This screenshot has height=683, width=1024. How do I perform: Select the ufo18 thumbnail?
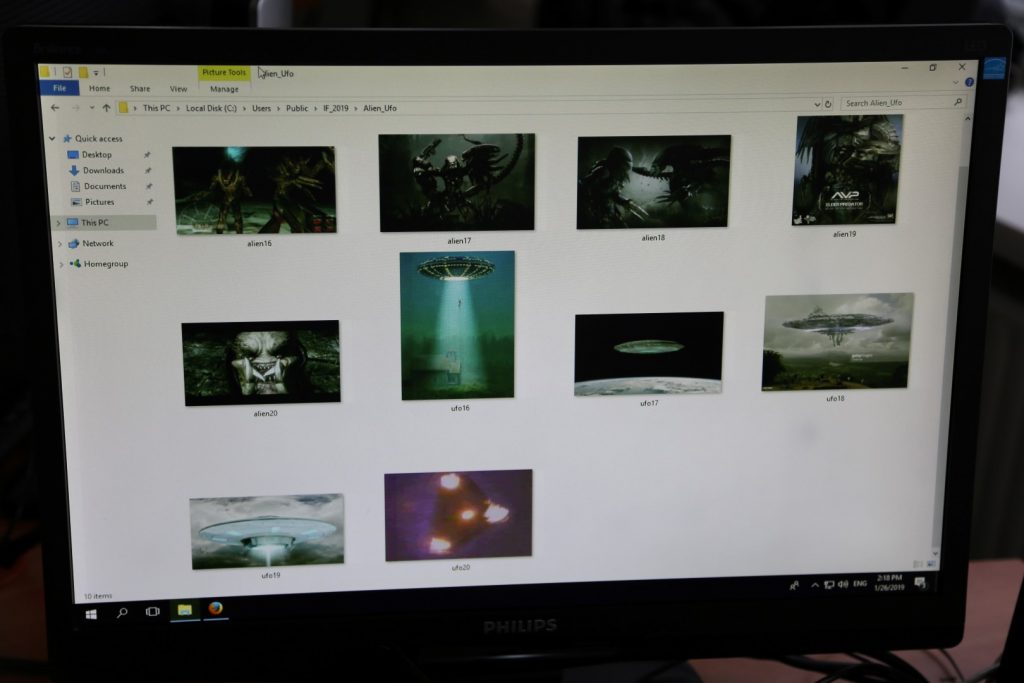(x=837, y=342)
